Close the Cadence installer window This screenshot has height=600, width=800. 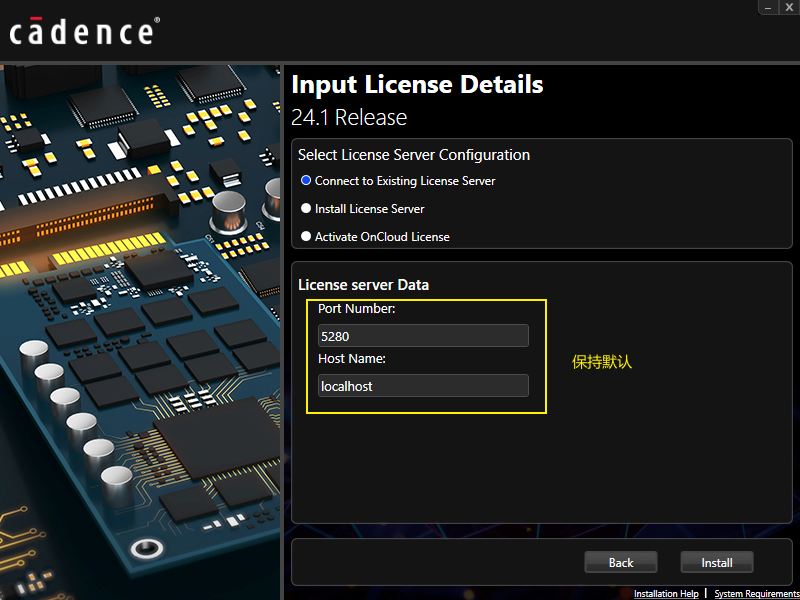pos(789,7)
